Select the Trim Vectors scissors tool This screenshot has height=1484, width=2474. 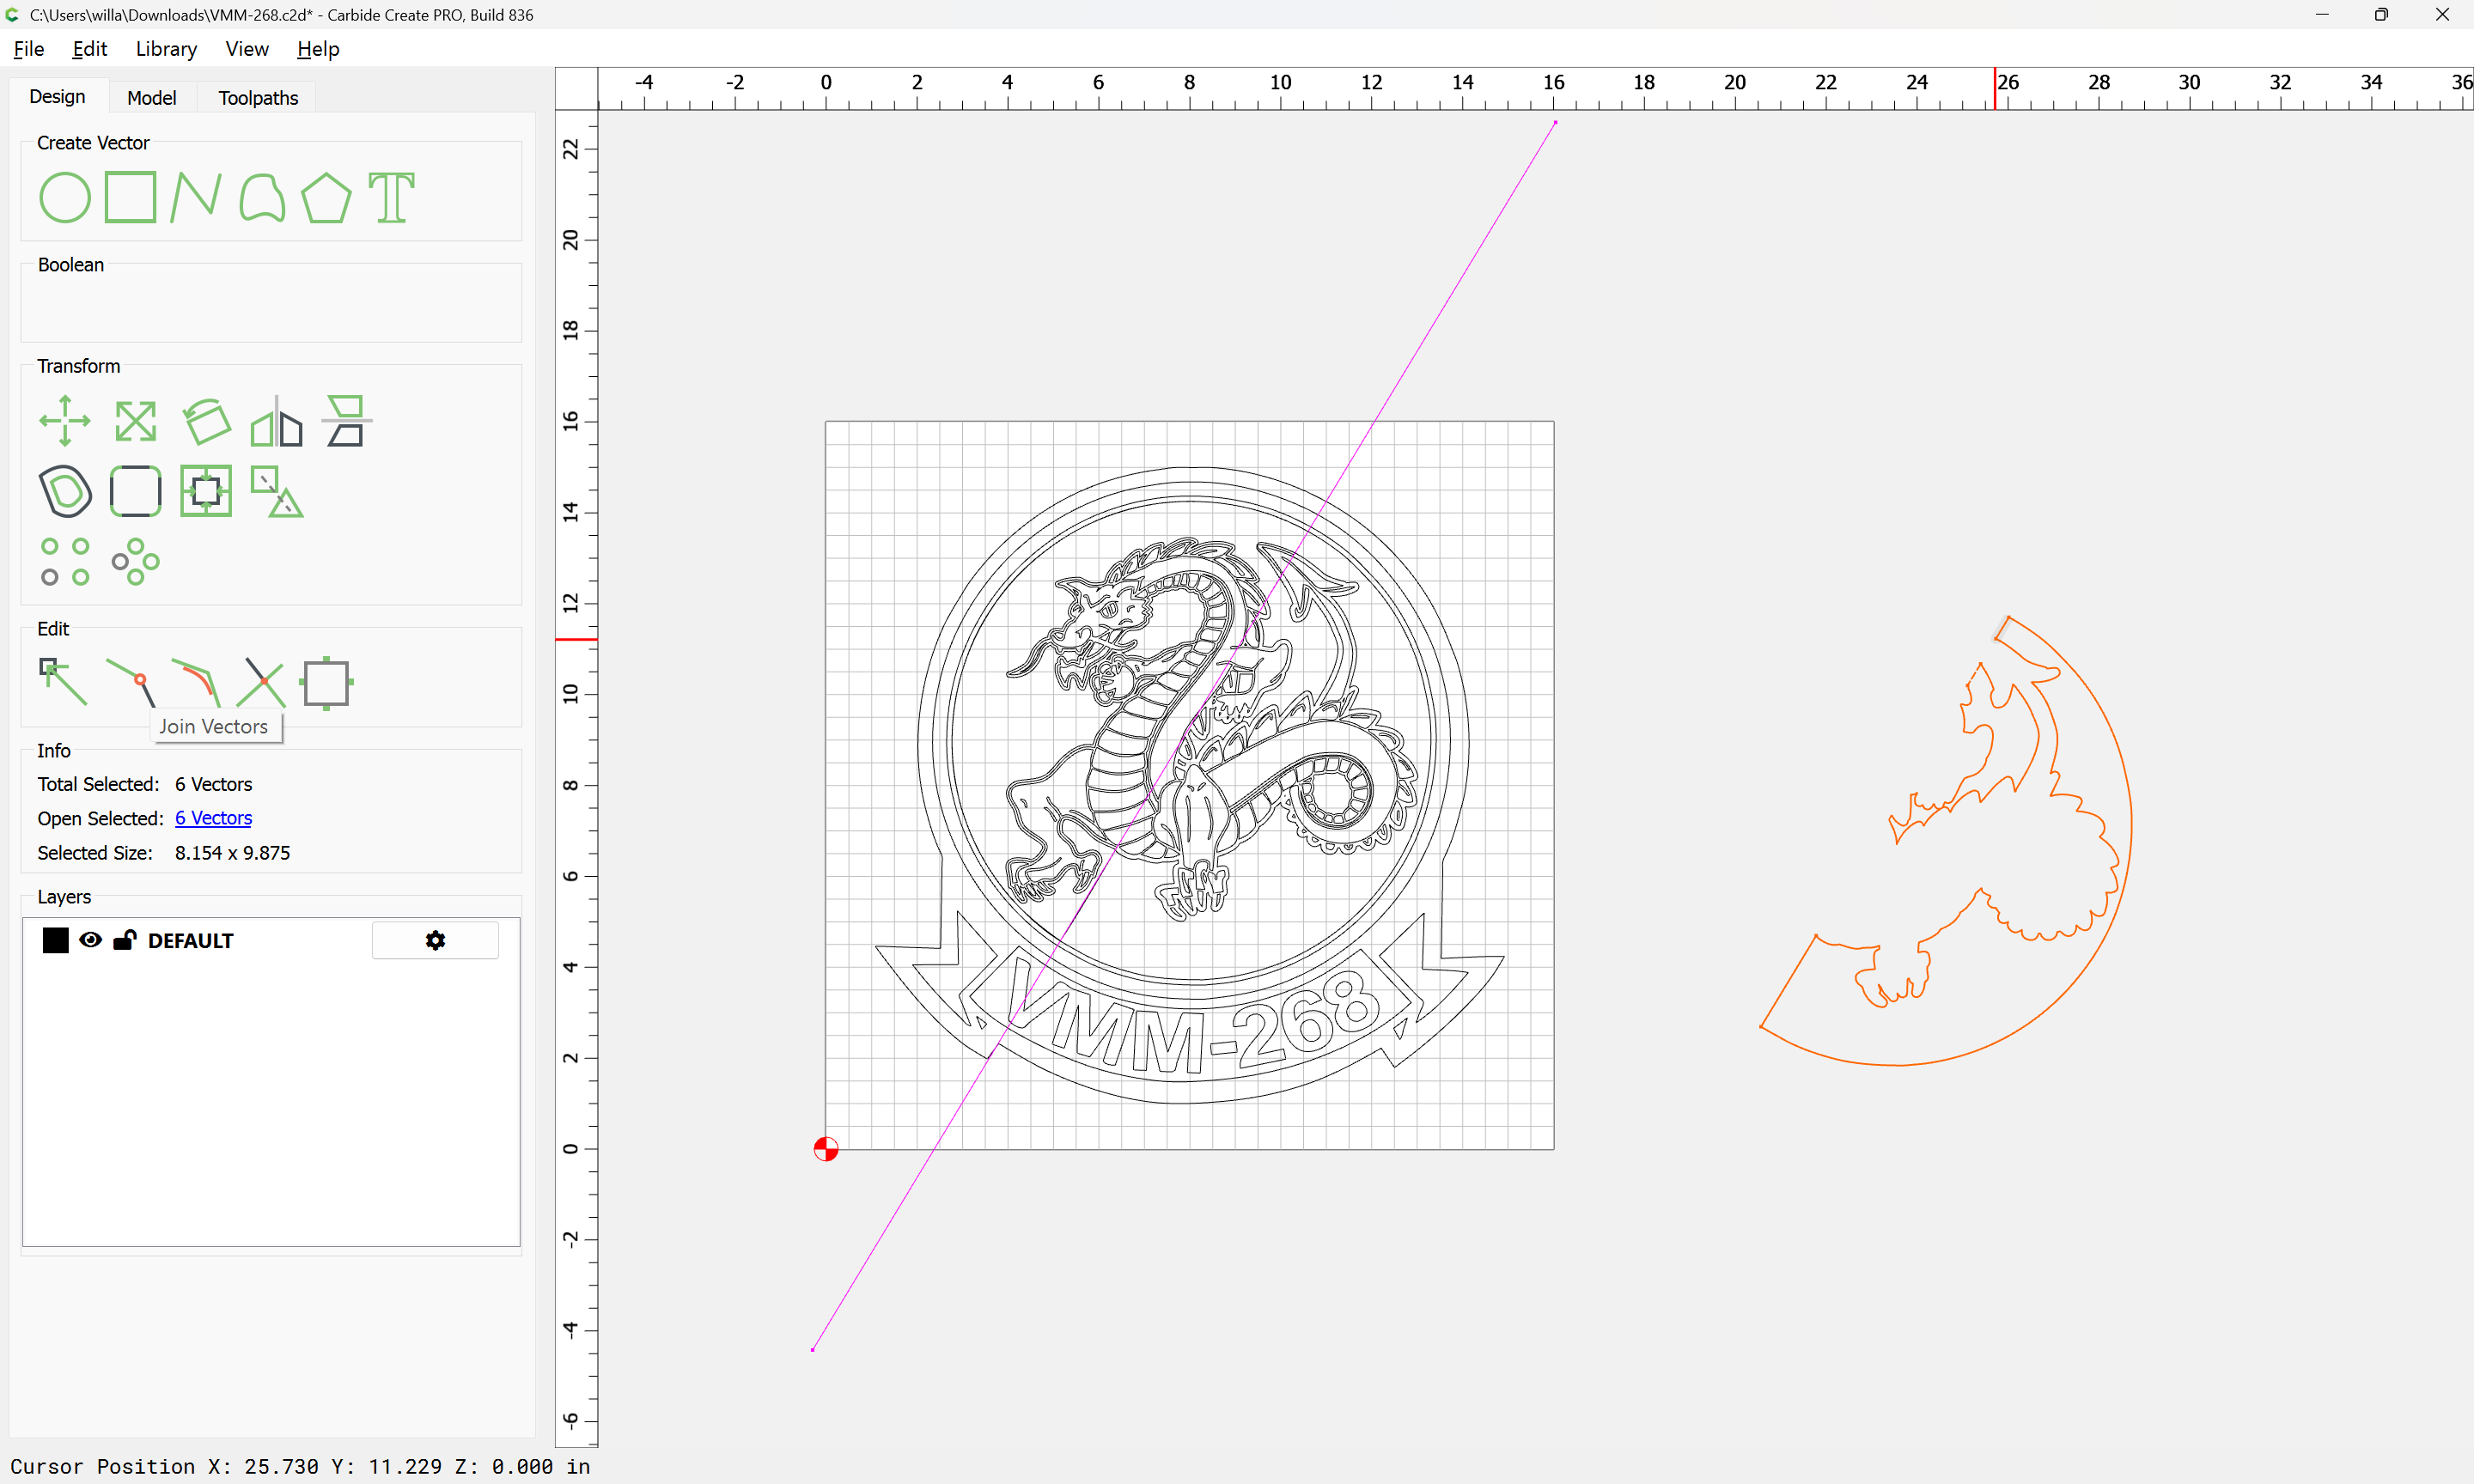(x=262, y=683)
